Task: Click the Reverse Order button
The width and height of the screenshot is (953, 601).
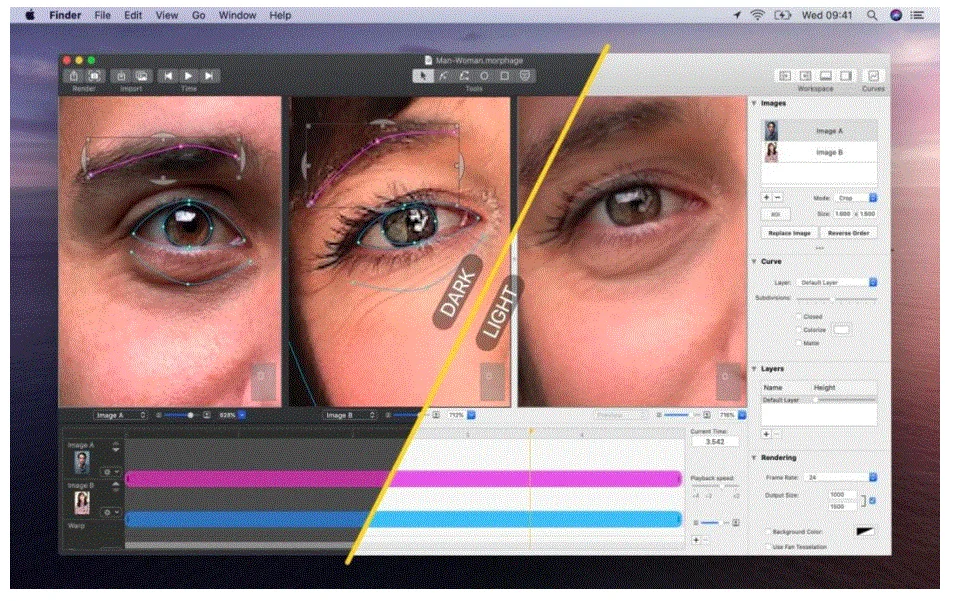Action: 848,233
